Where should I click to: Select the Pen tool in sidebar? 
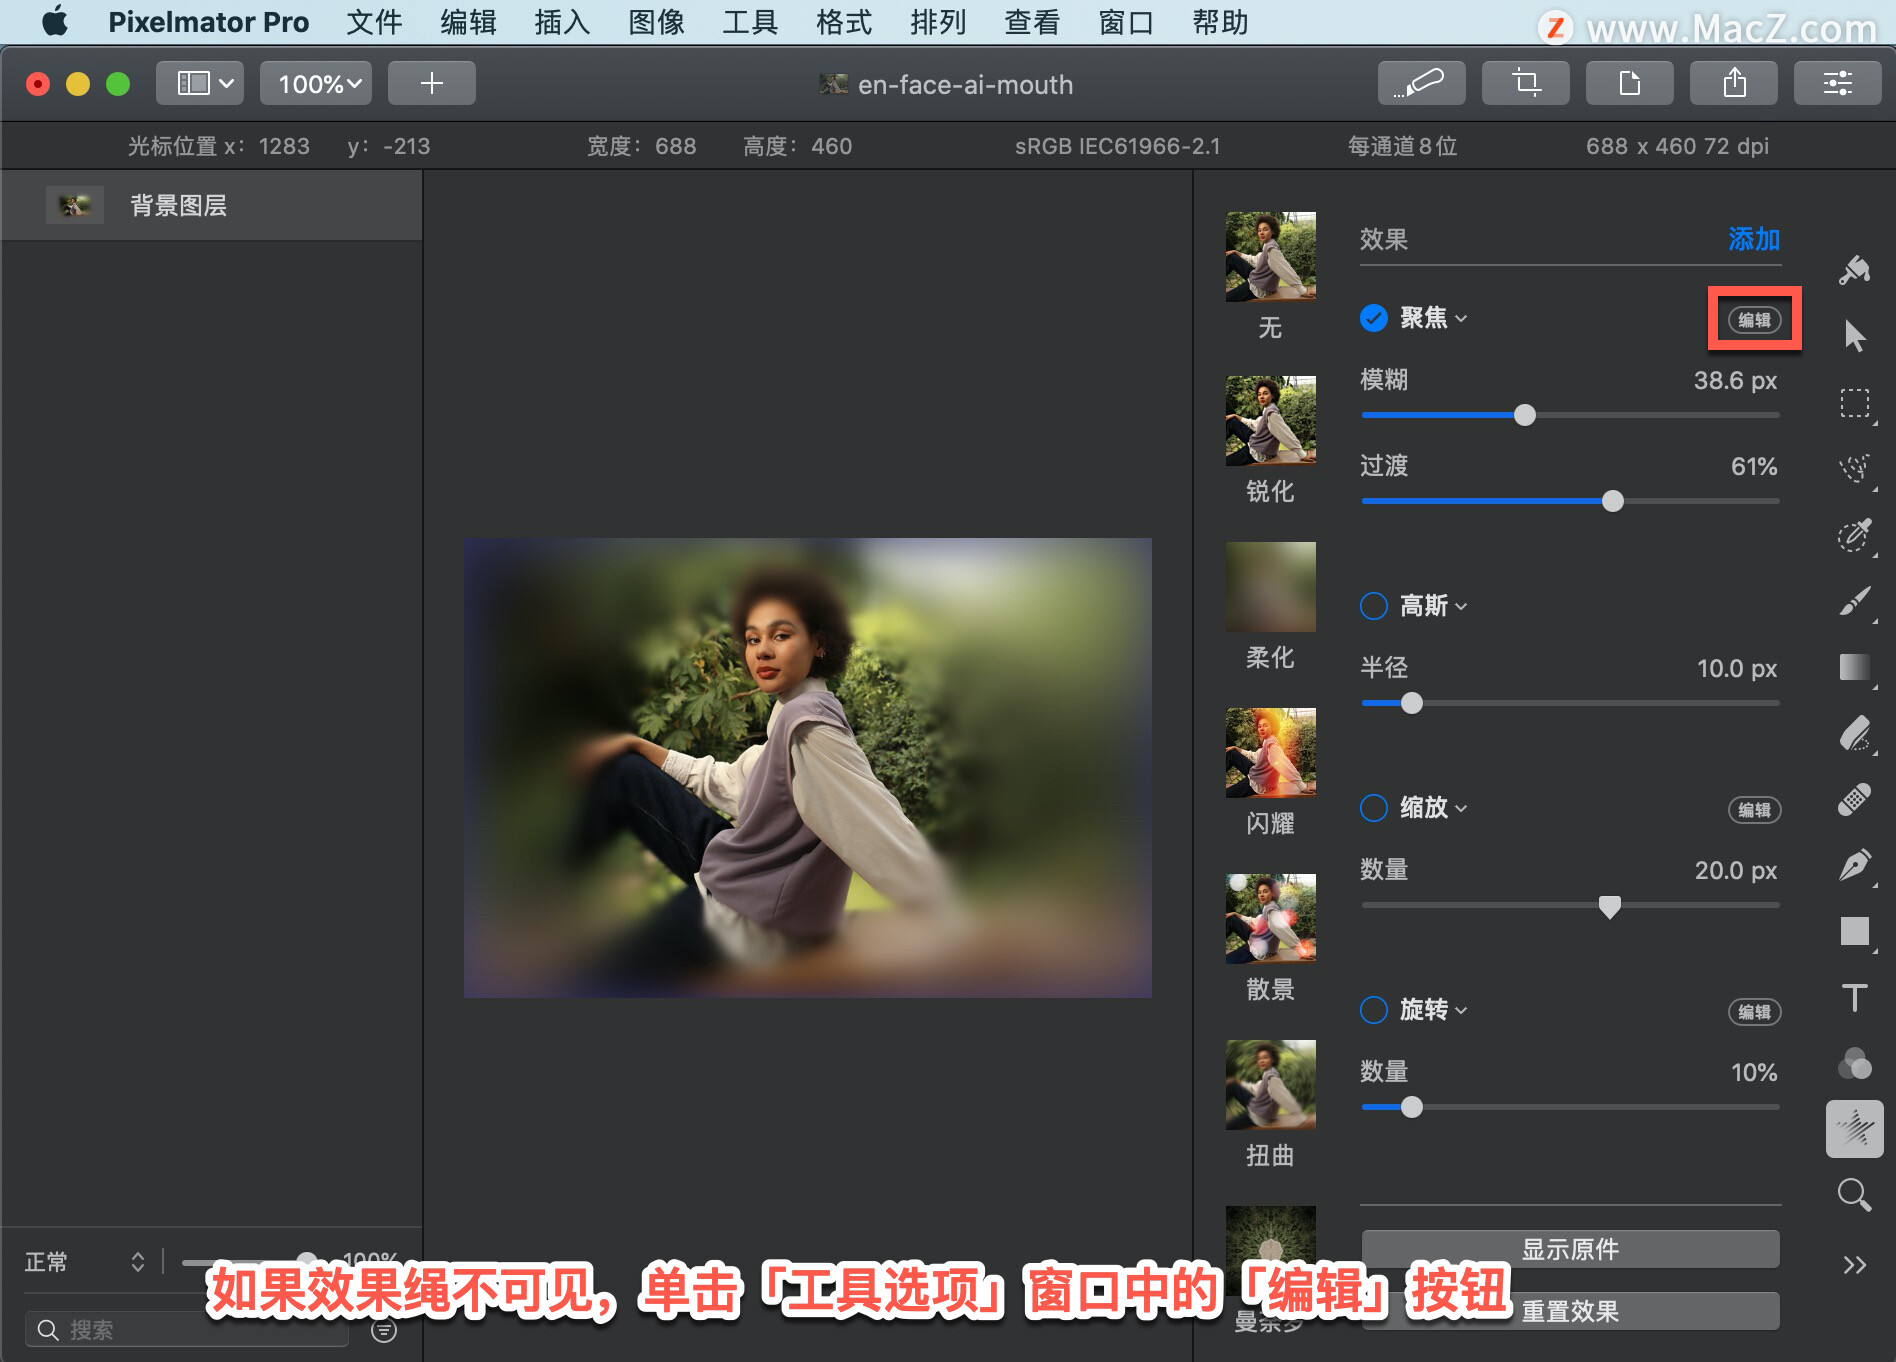(x=1855, y=865)
